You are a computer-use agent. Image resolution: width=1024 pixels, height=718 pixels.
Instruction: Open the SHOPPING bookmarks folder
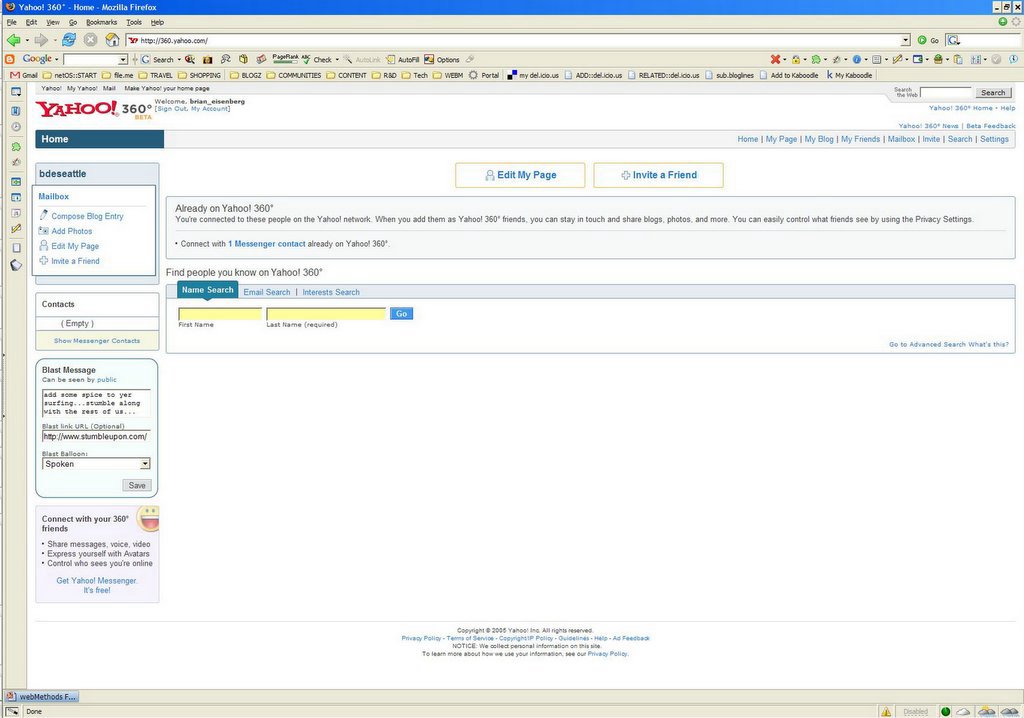199,75
